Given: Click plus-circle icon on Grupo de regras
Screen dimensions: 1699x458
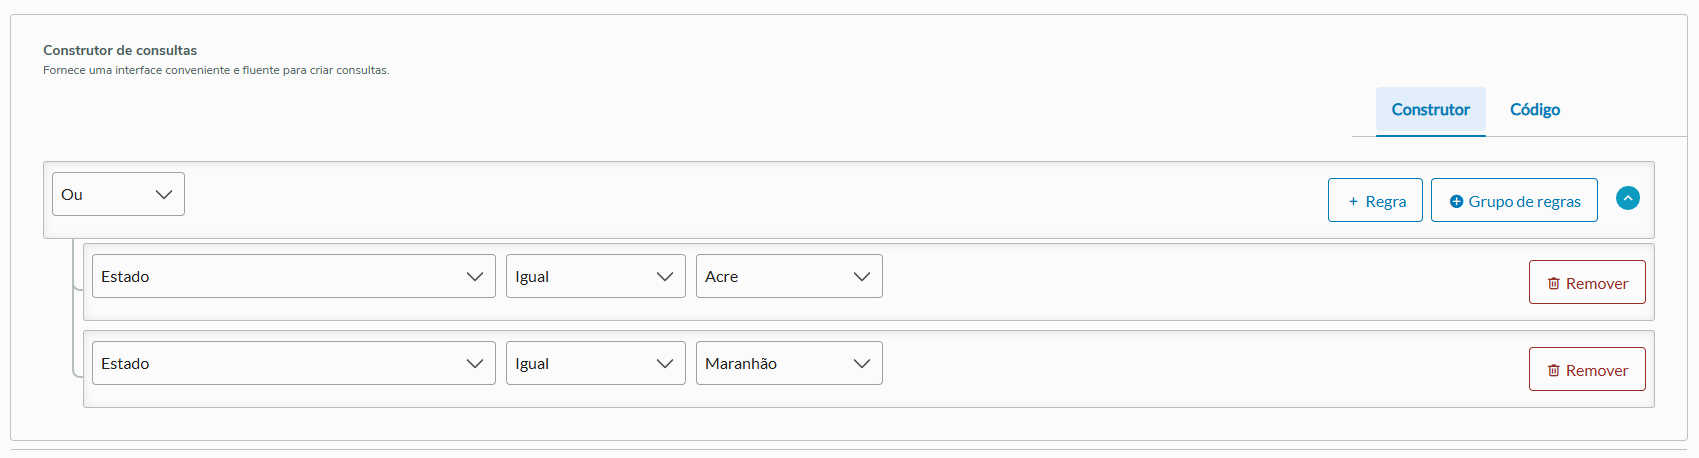Looking at the screenshot, I should pyautogui.click(x=1456, y=202).
